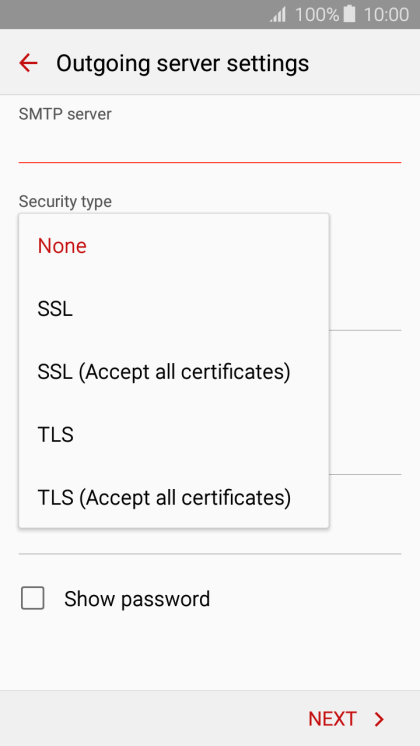Choose None as security type

click(174, 246)
